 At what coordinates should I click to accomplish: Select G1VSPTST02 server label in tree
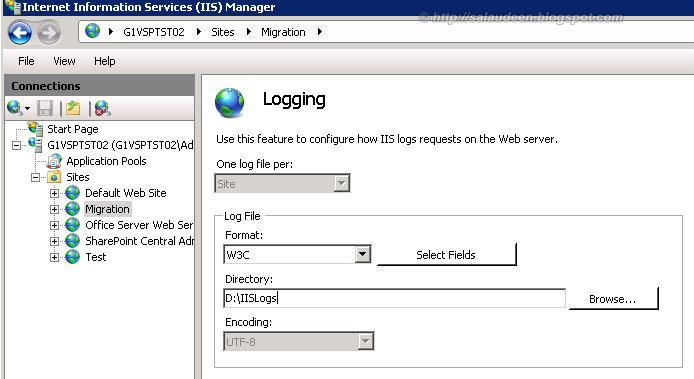pyautogui.click(x=120, y=145)
